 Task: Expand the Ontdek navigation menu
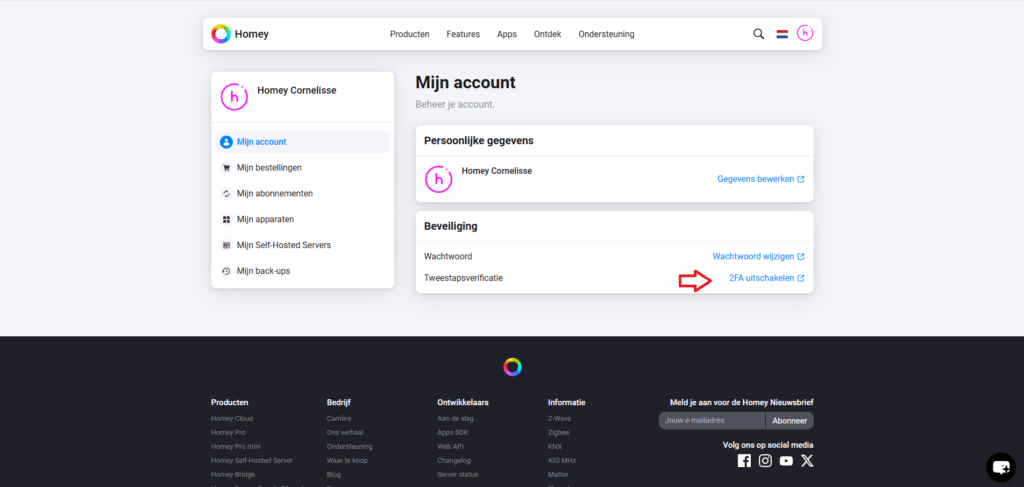coord(547,34)
